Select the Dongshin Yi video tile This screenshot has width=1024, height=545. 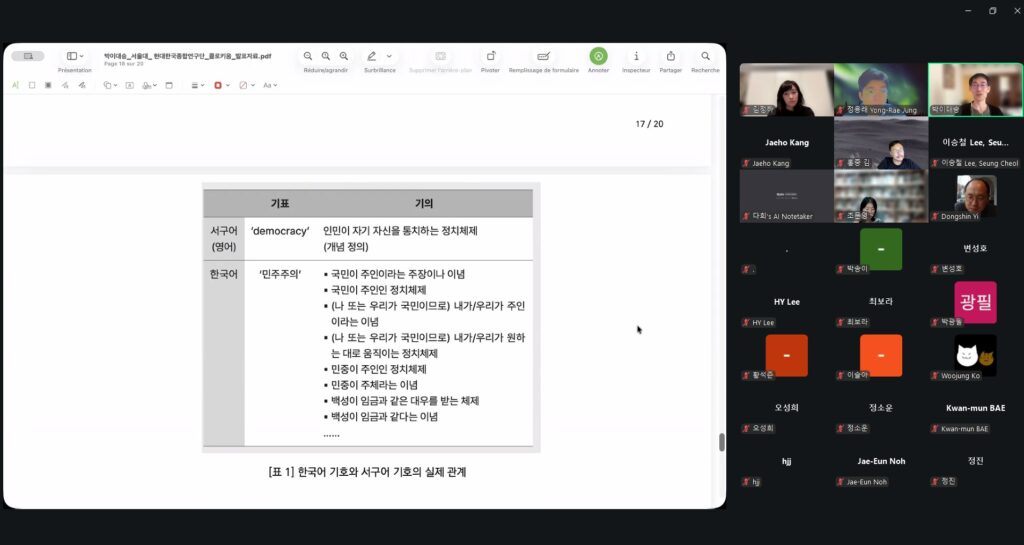[x=976, y=196]
